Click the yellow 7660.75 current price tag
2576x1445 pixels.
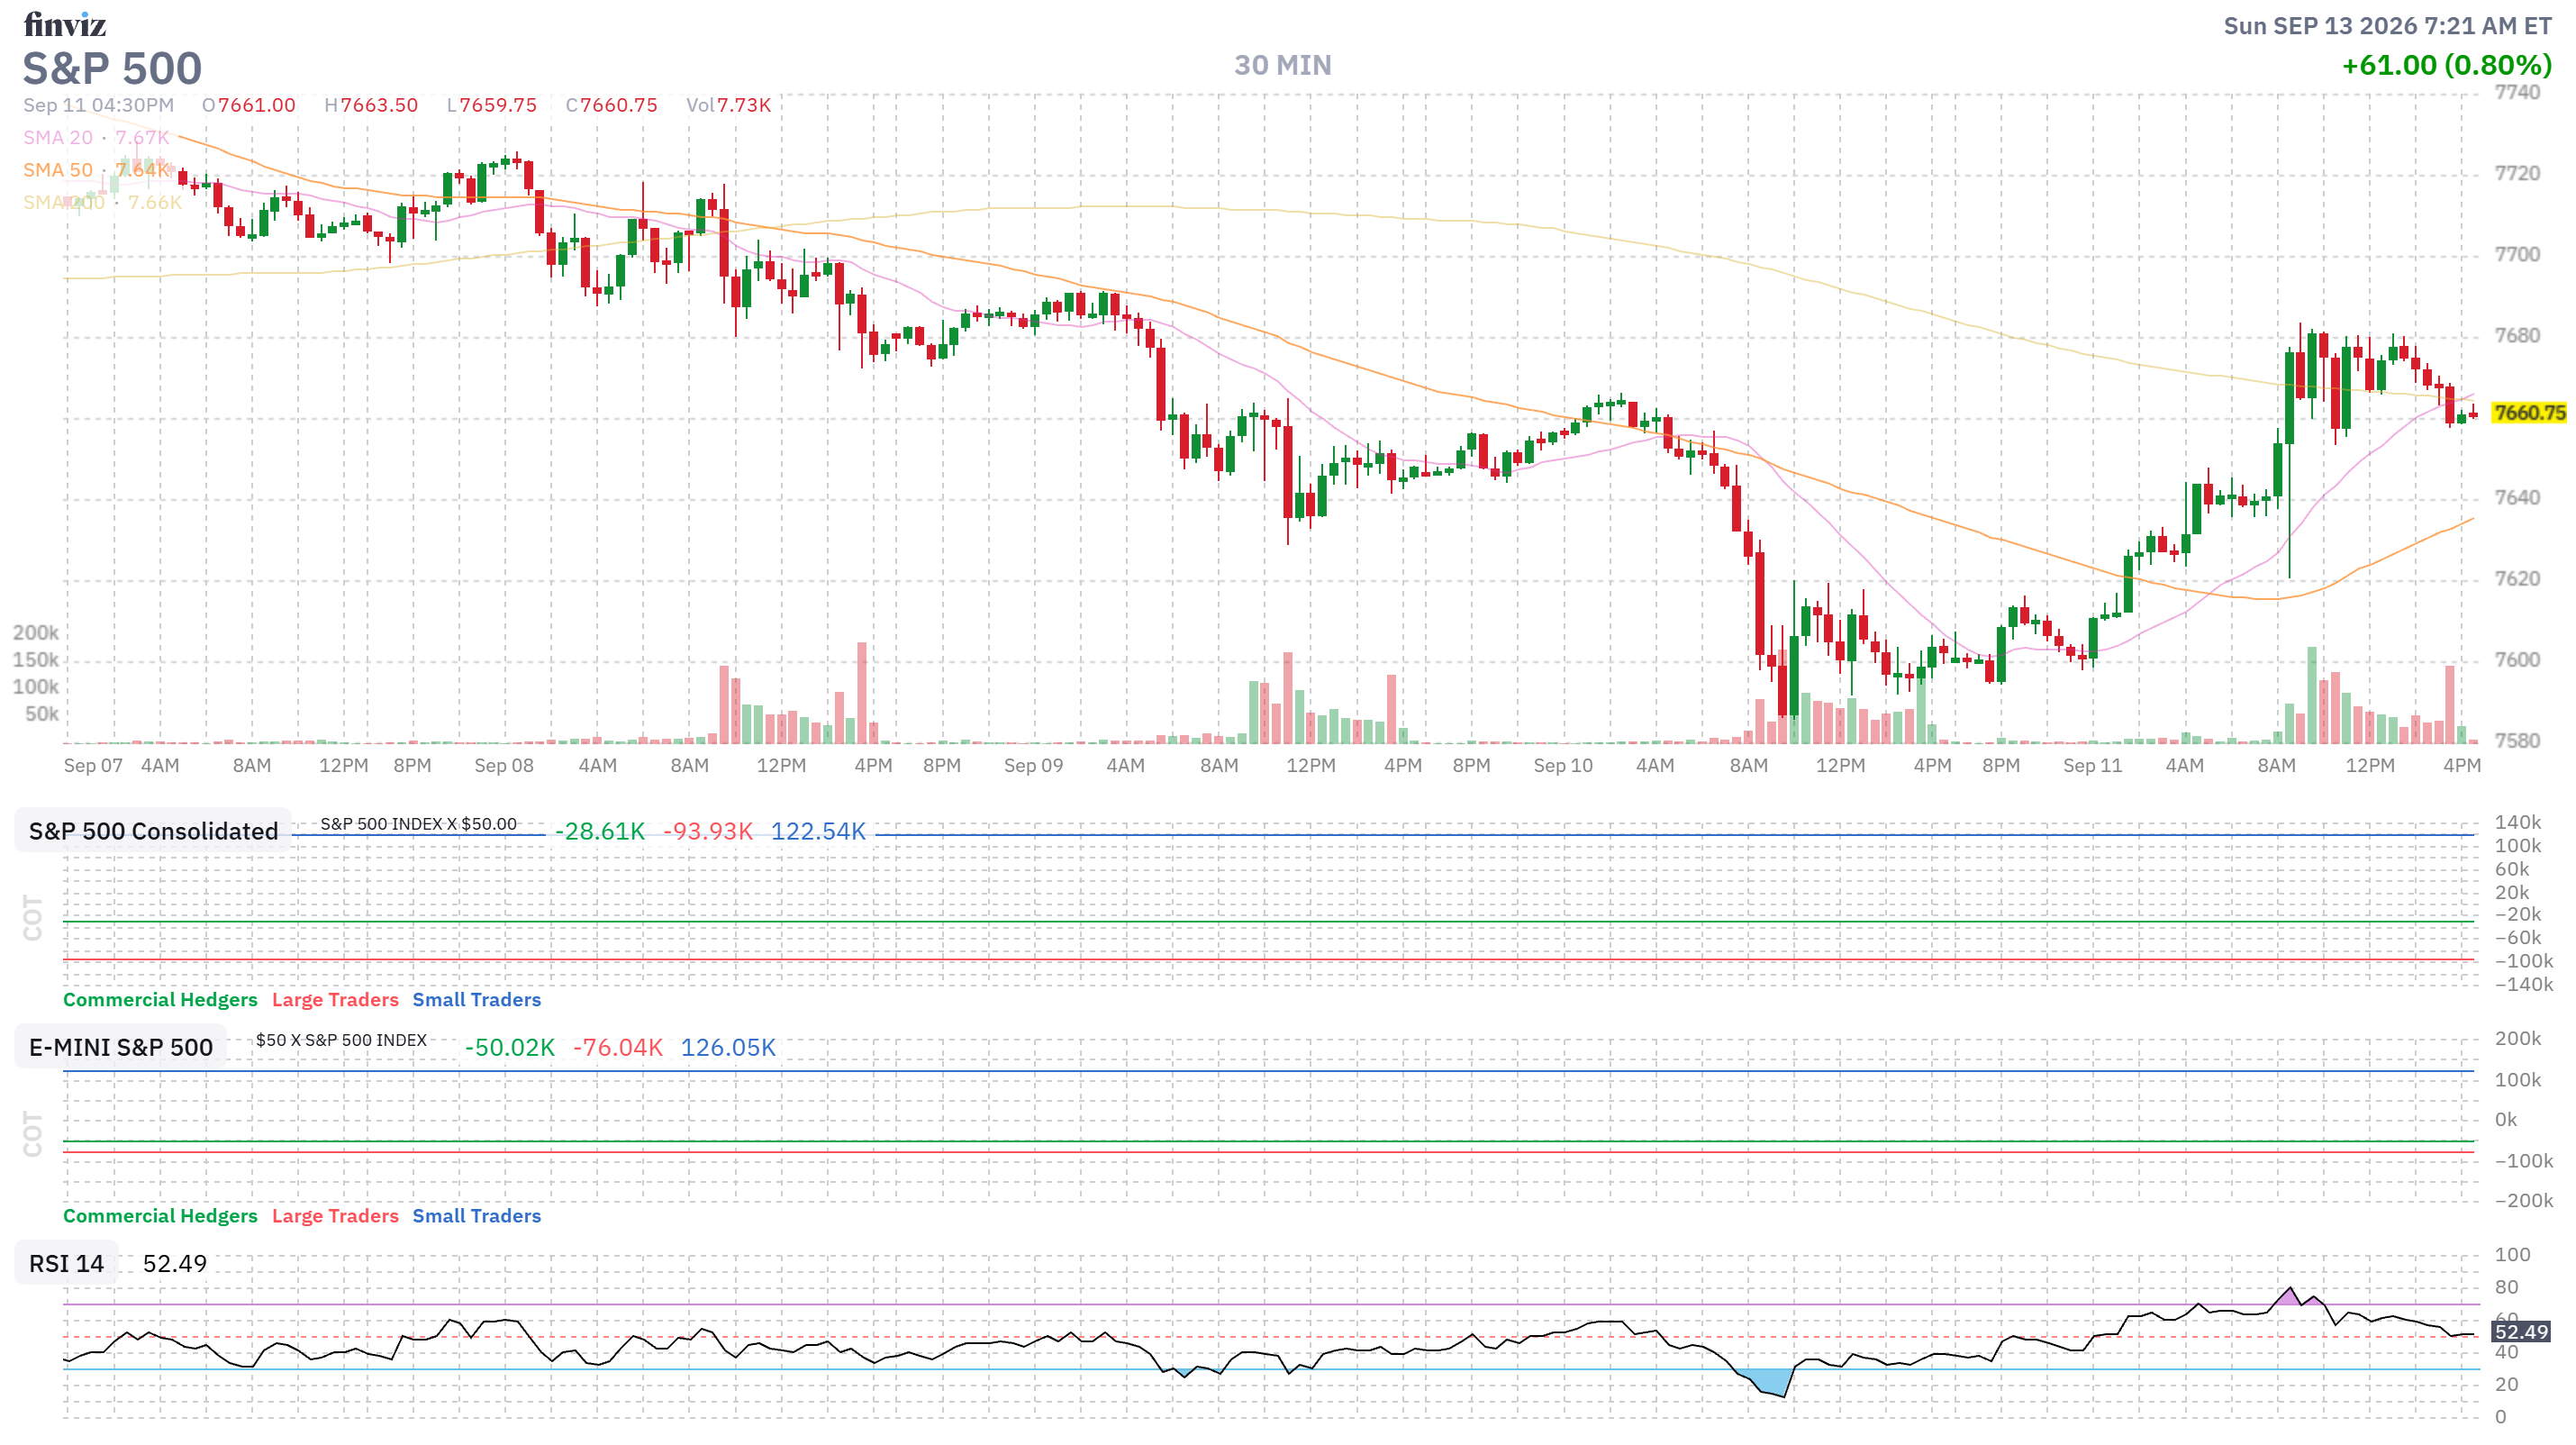tap(2529, 412)
